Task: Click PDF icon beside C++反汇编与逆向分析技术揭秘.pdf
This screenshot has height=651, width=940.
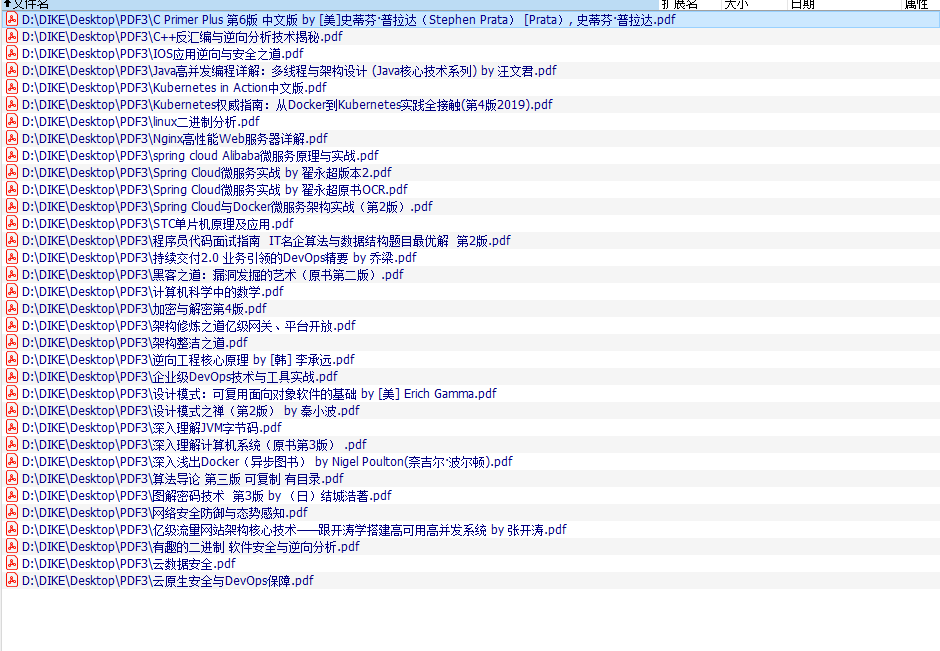Action: [x=11, y=36]
